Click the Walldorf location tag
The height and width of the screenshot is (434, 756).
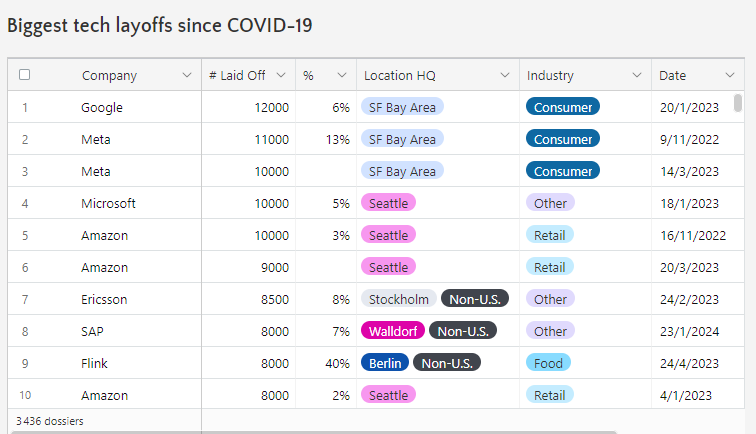click(x=393, y=331)
